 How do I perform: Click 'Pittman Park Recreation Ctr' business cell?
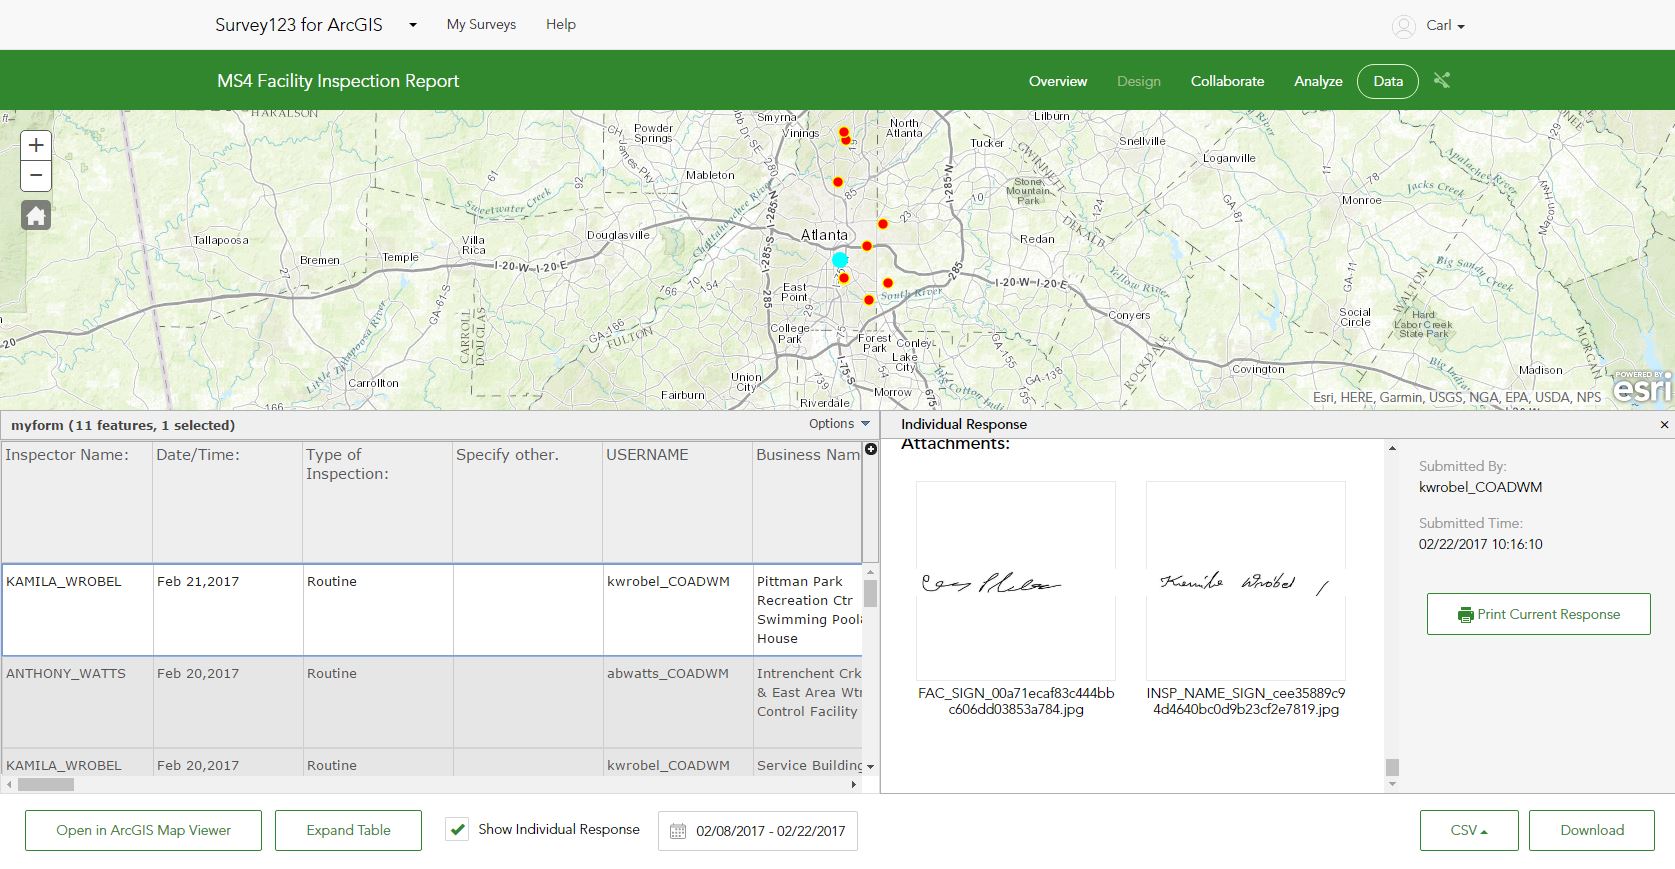click(x=808, y=610)
